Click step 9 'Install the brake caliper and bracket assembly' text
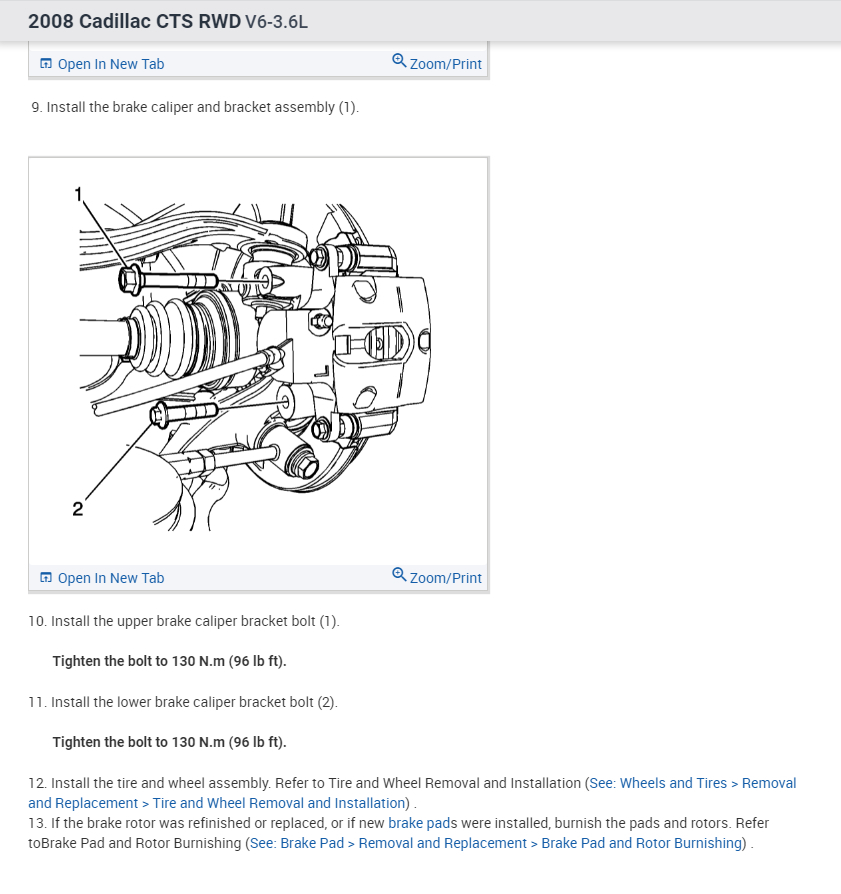Screen dimensions: 841x894 (x=195, y=107)
